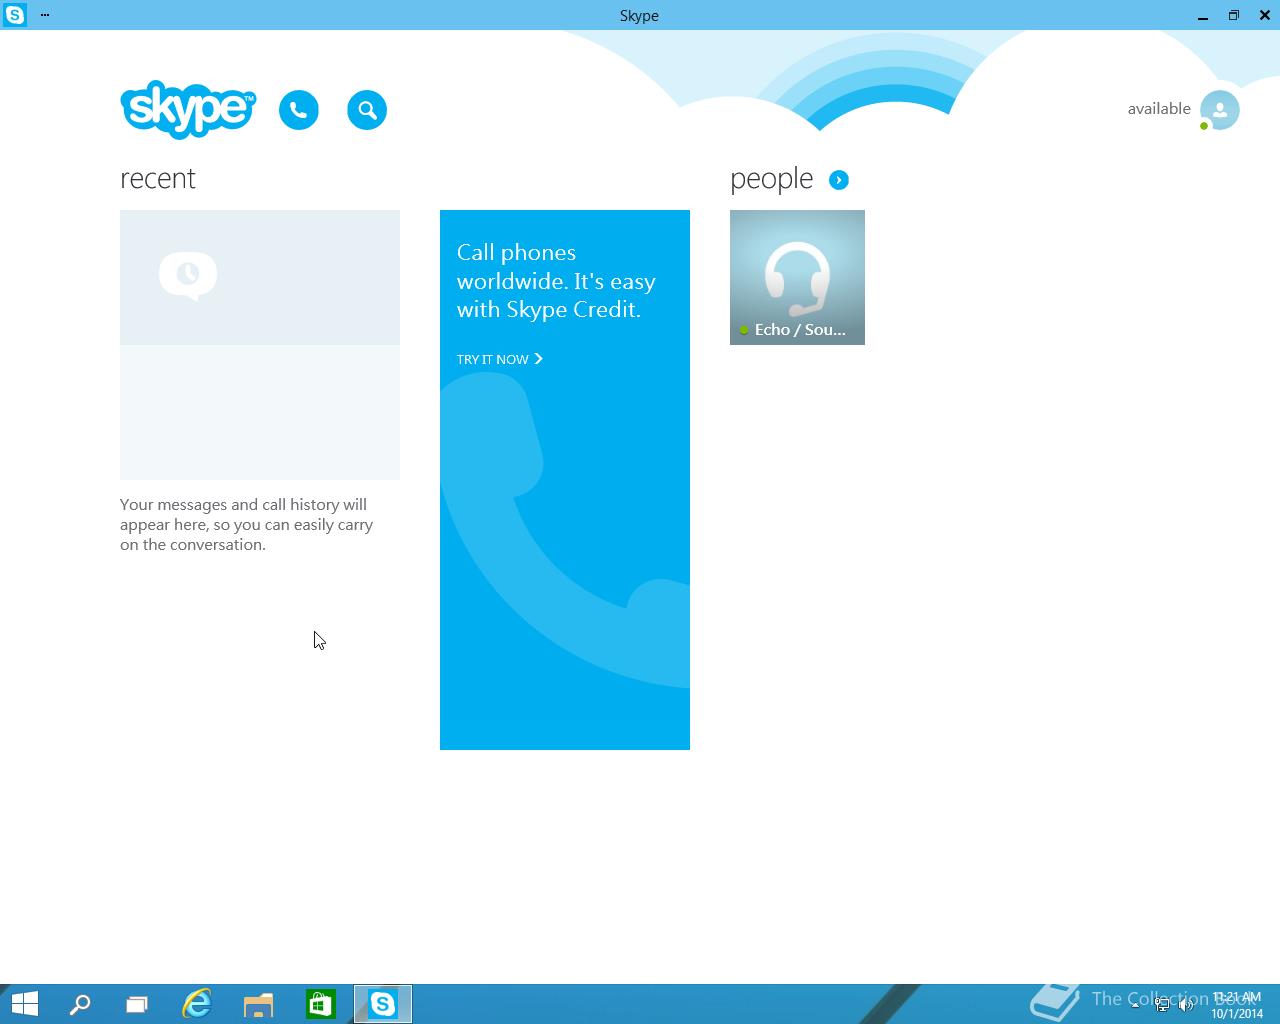This screenshot has width=1280, height=1024.
Task: Open the Skype dial pad call icon
Action: 299,110
